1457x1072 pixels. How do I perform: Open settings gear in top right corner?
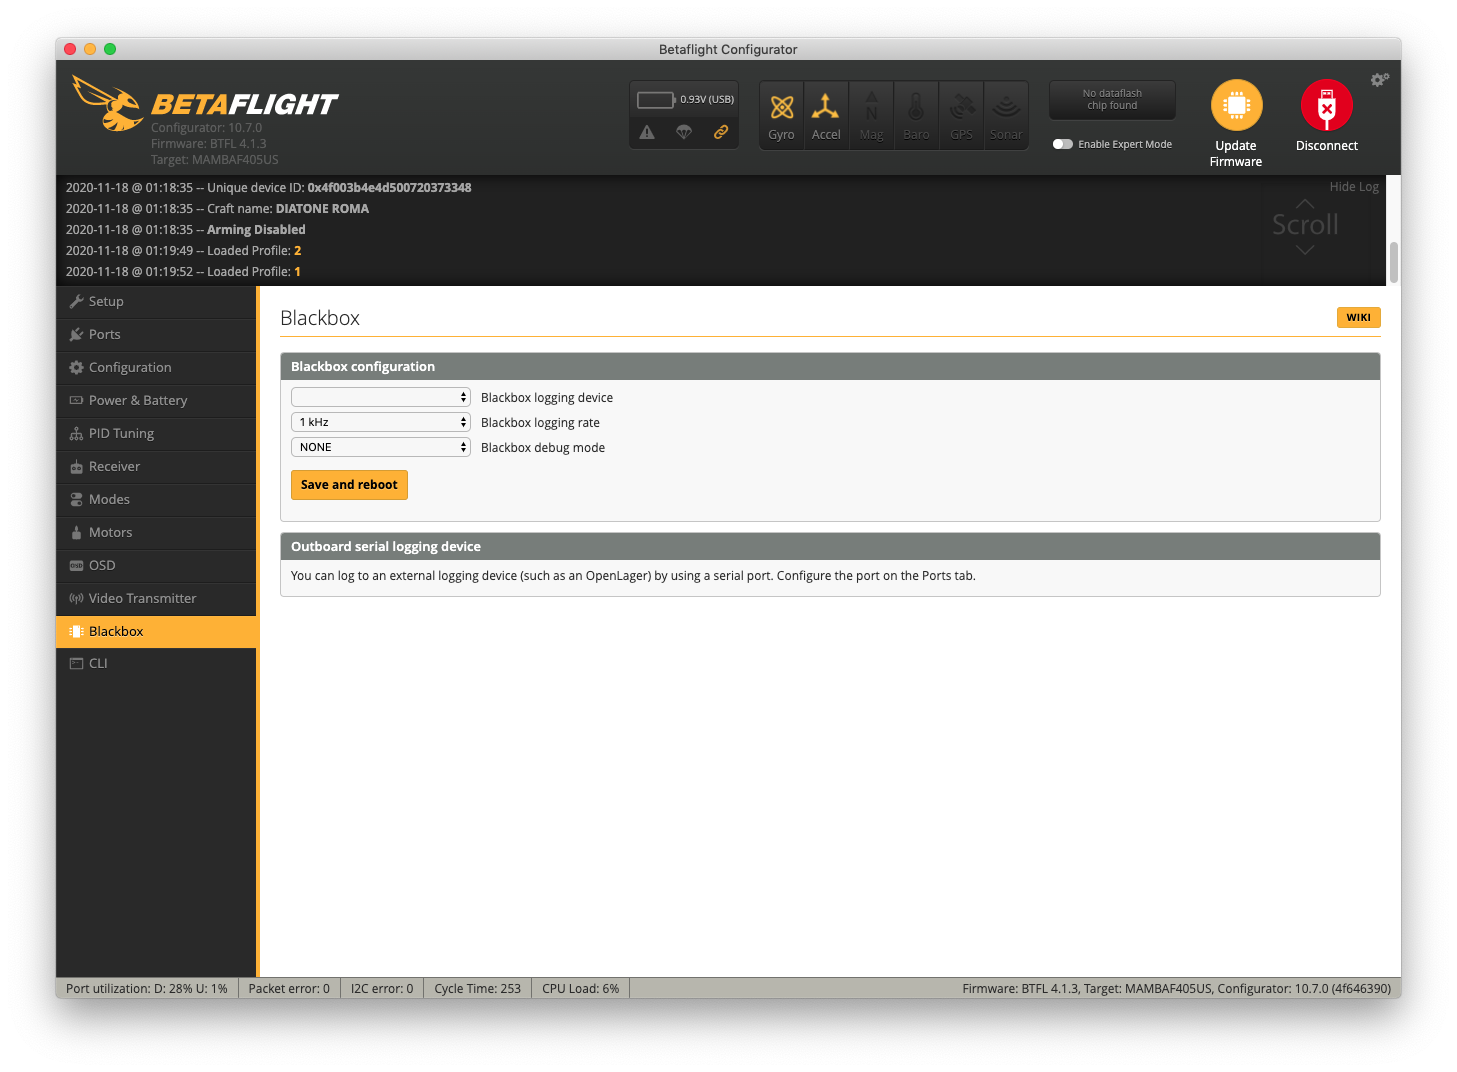coord(1379,79)
